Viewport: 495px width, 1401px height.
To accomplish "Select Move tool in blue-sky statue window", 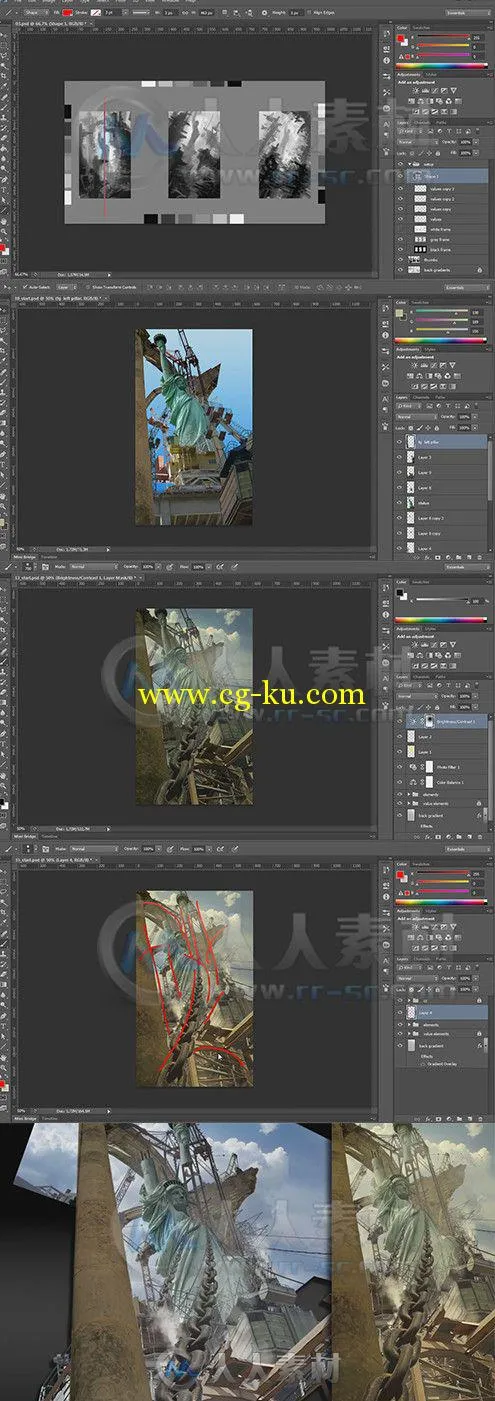I will (5, 309).
